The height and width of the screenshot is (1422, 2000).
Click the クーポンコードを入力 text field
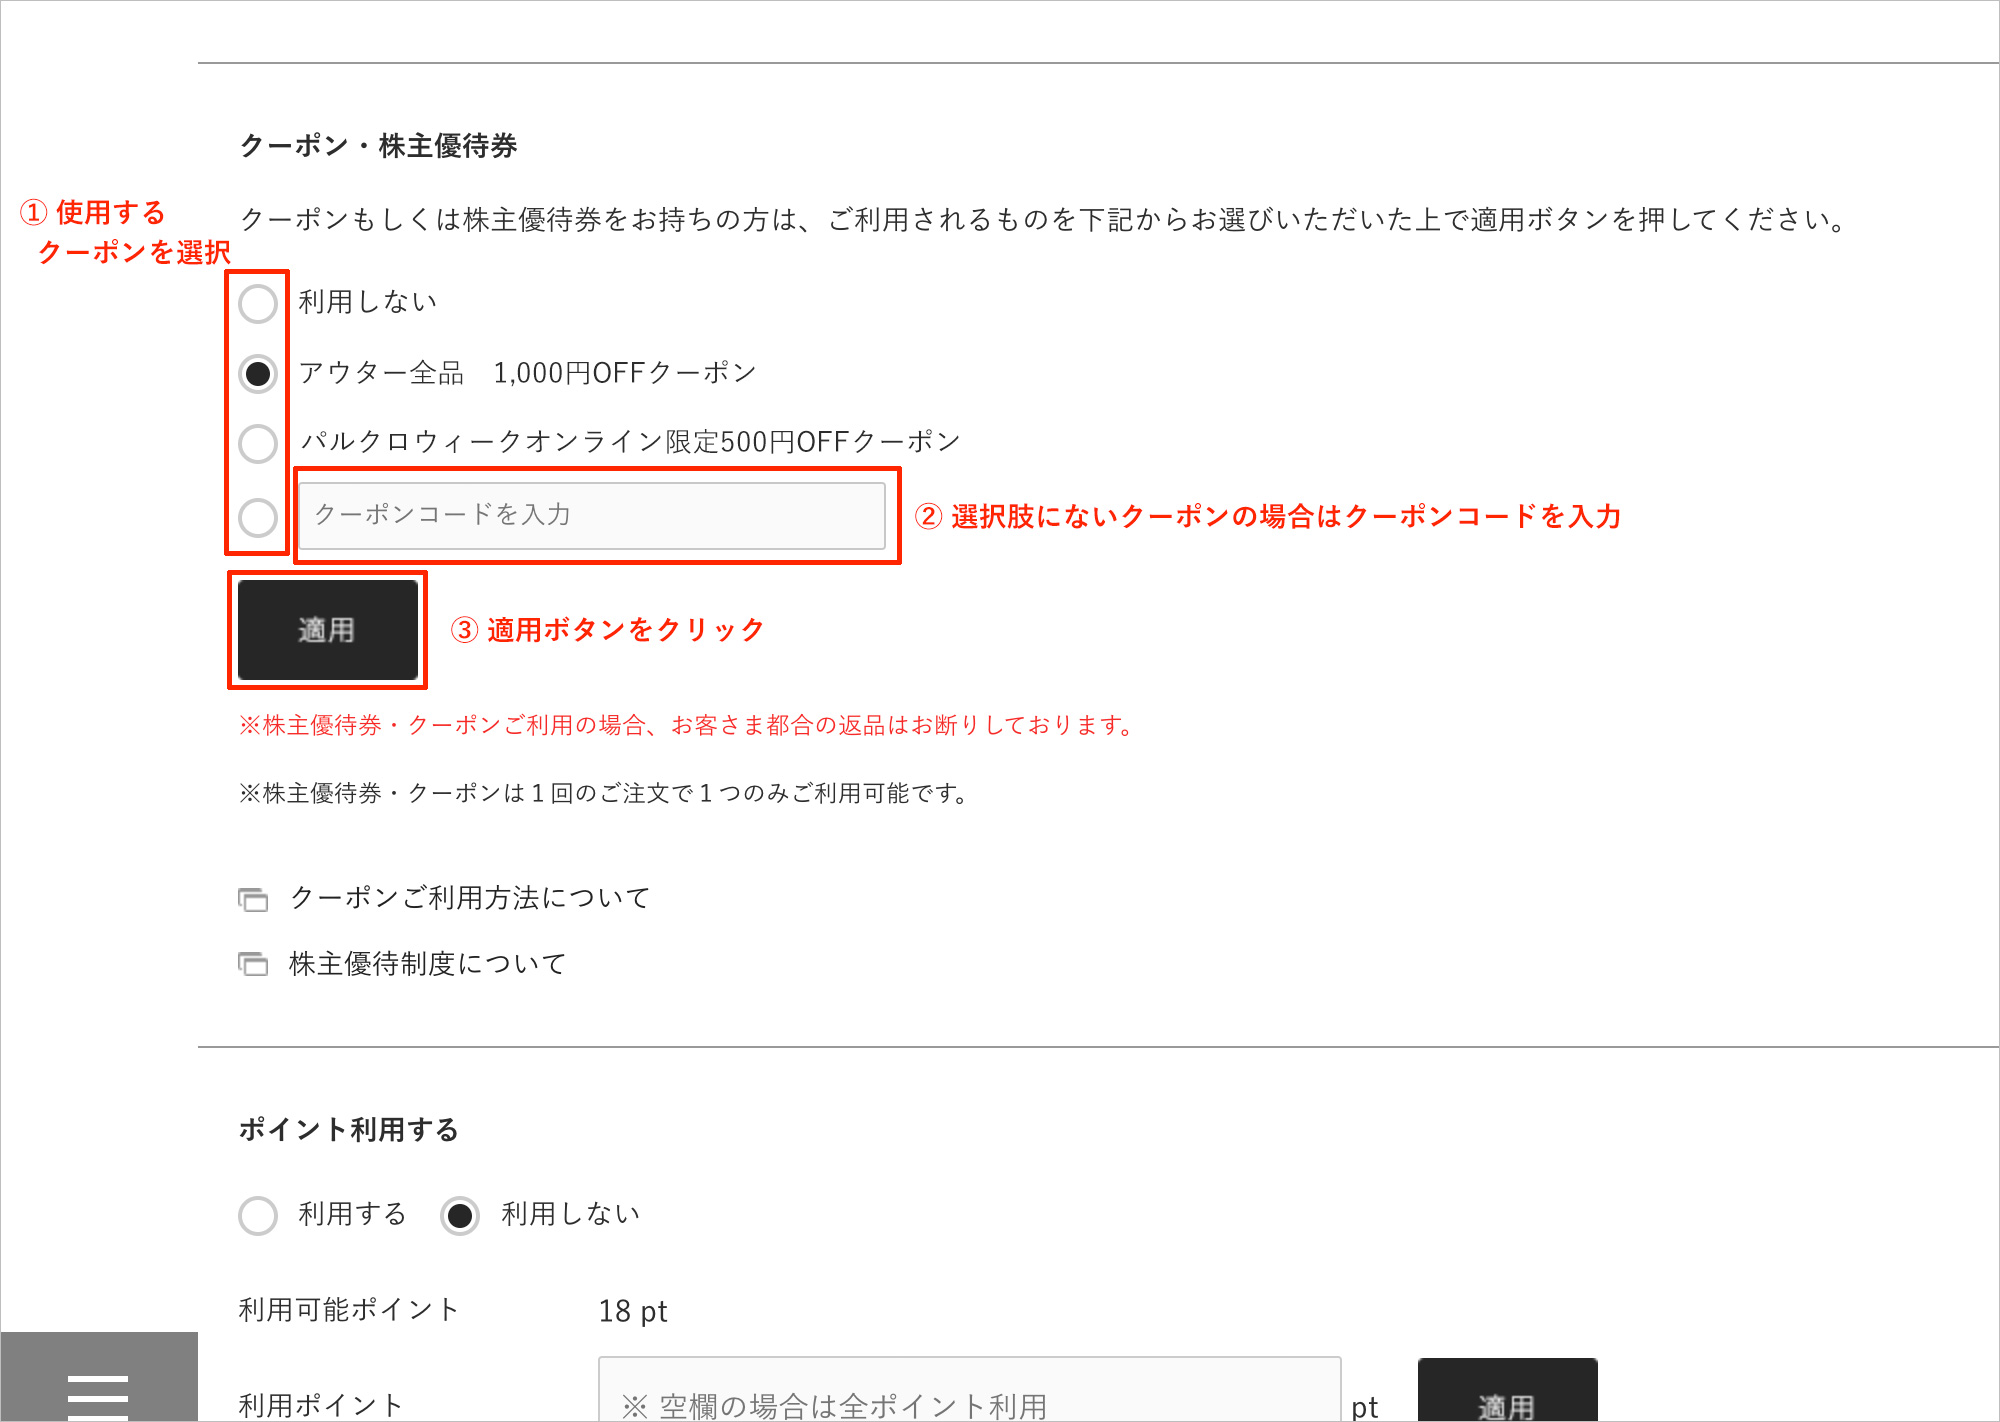point(592,516)
